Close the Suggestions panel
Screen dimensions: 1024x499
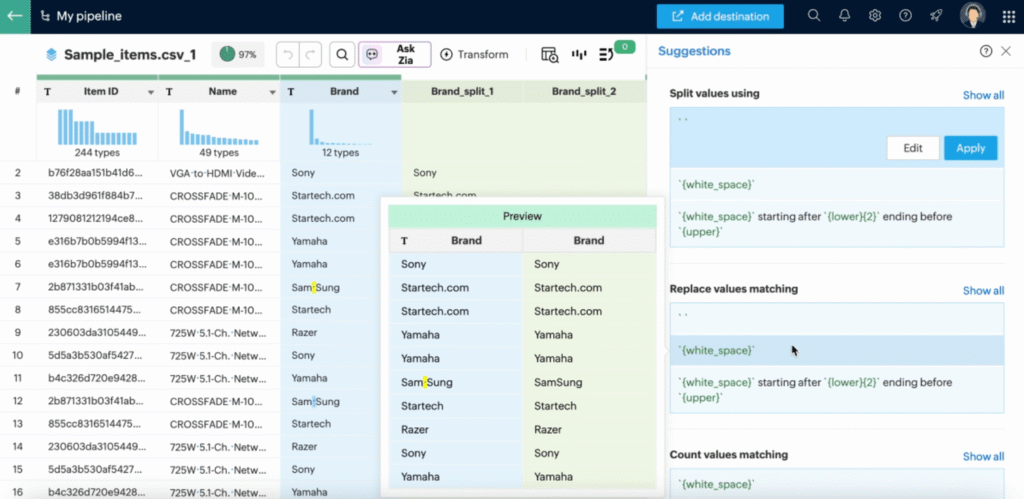[x=1006, y=52]
